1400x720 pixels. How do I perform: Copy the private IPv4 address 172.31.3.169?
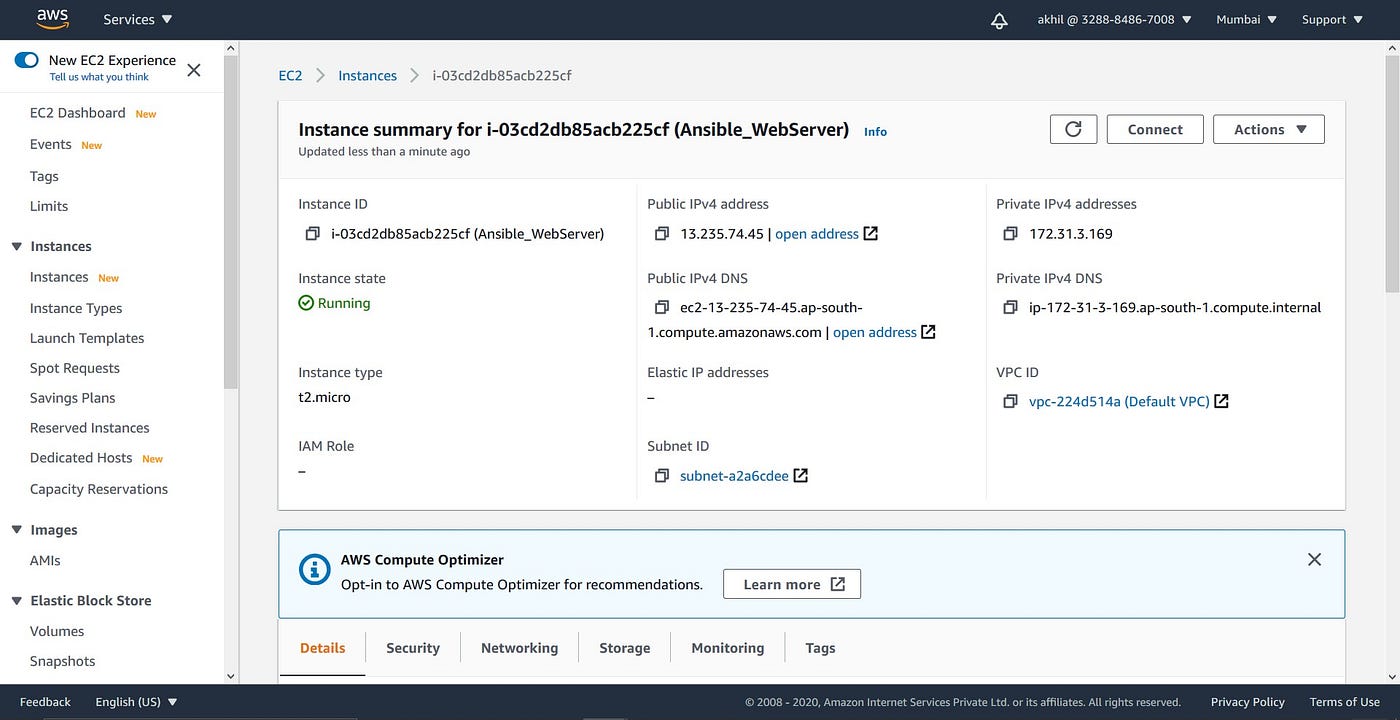1010,234
